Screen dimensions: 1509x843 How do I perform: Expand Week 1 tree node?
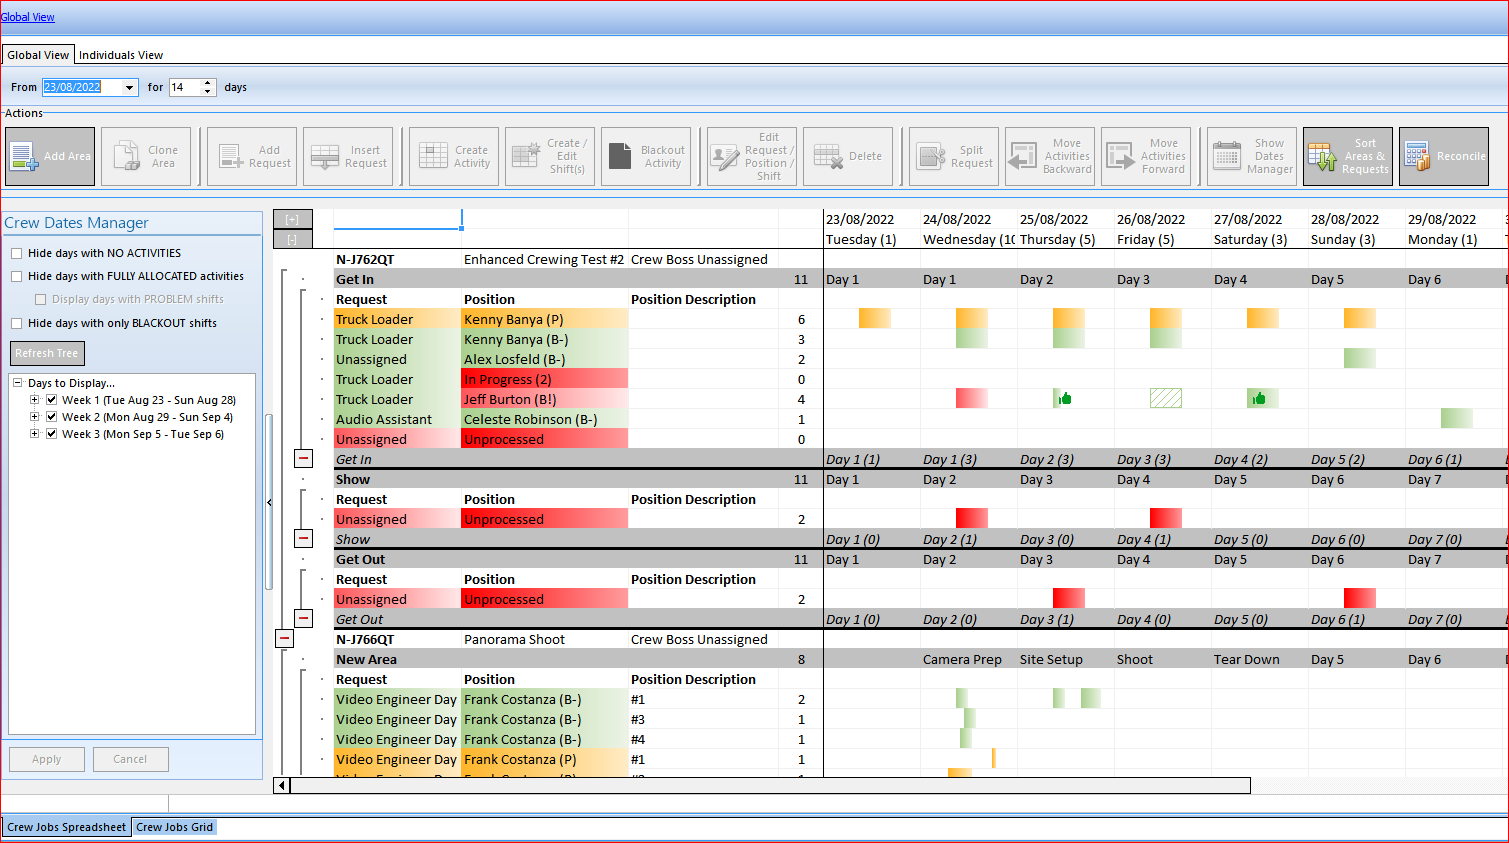click(35, 400)
